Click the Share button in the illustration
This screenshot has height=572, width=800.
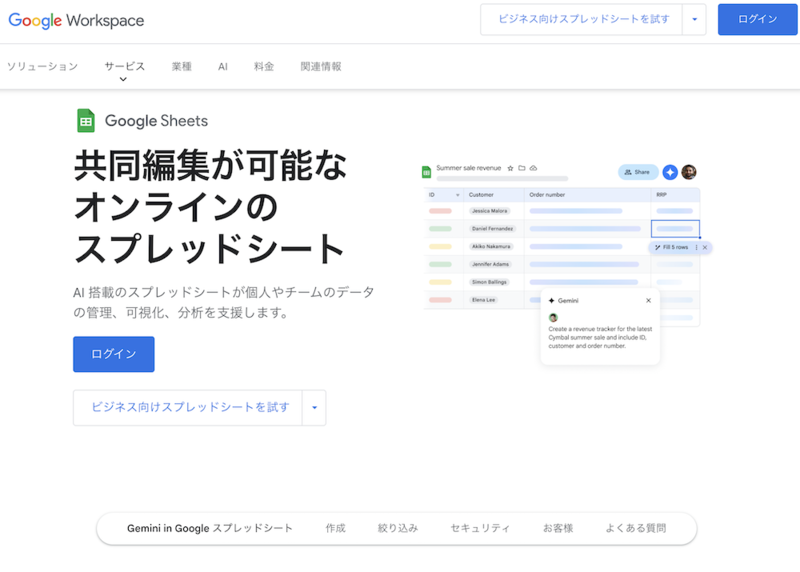(638, 172)
